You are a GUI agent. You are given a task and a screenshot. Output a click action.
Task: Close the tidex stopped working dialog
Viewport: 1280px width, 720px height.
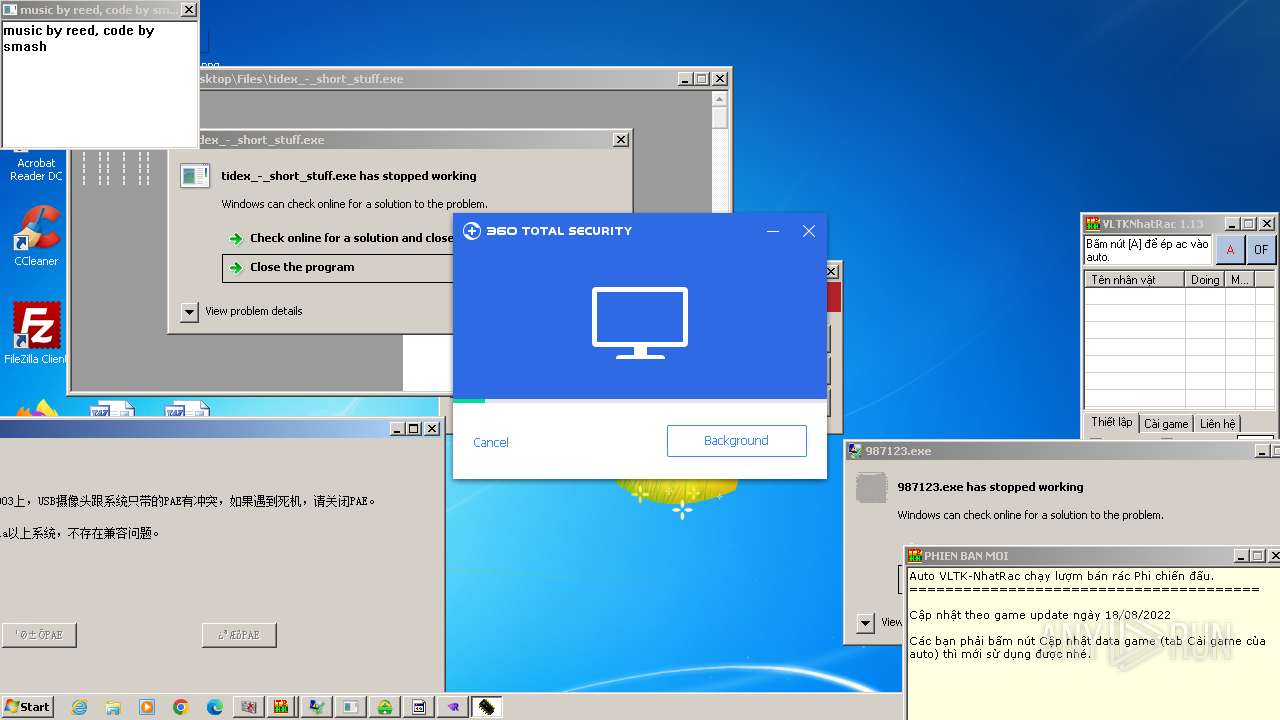tap(621, 140)
